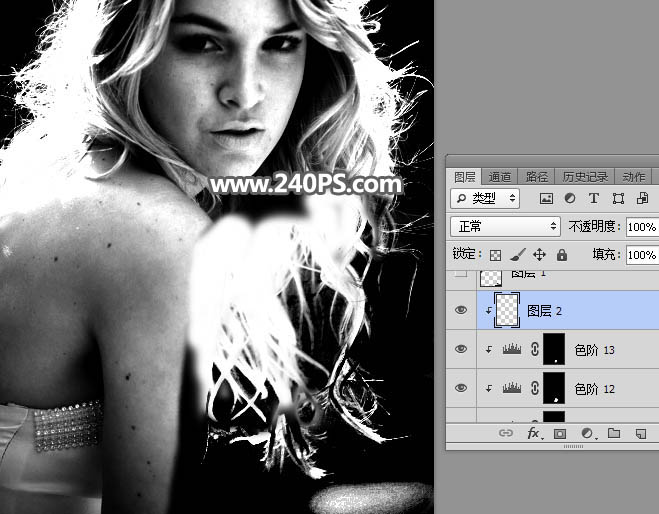Filter for pixel layers icon
Viewport: 659px width, 514px height.
tap(546, 198)
